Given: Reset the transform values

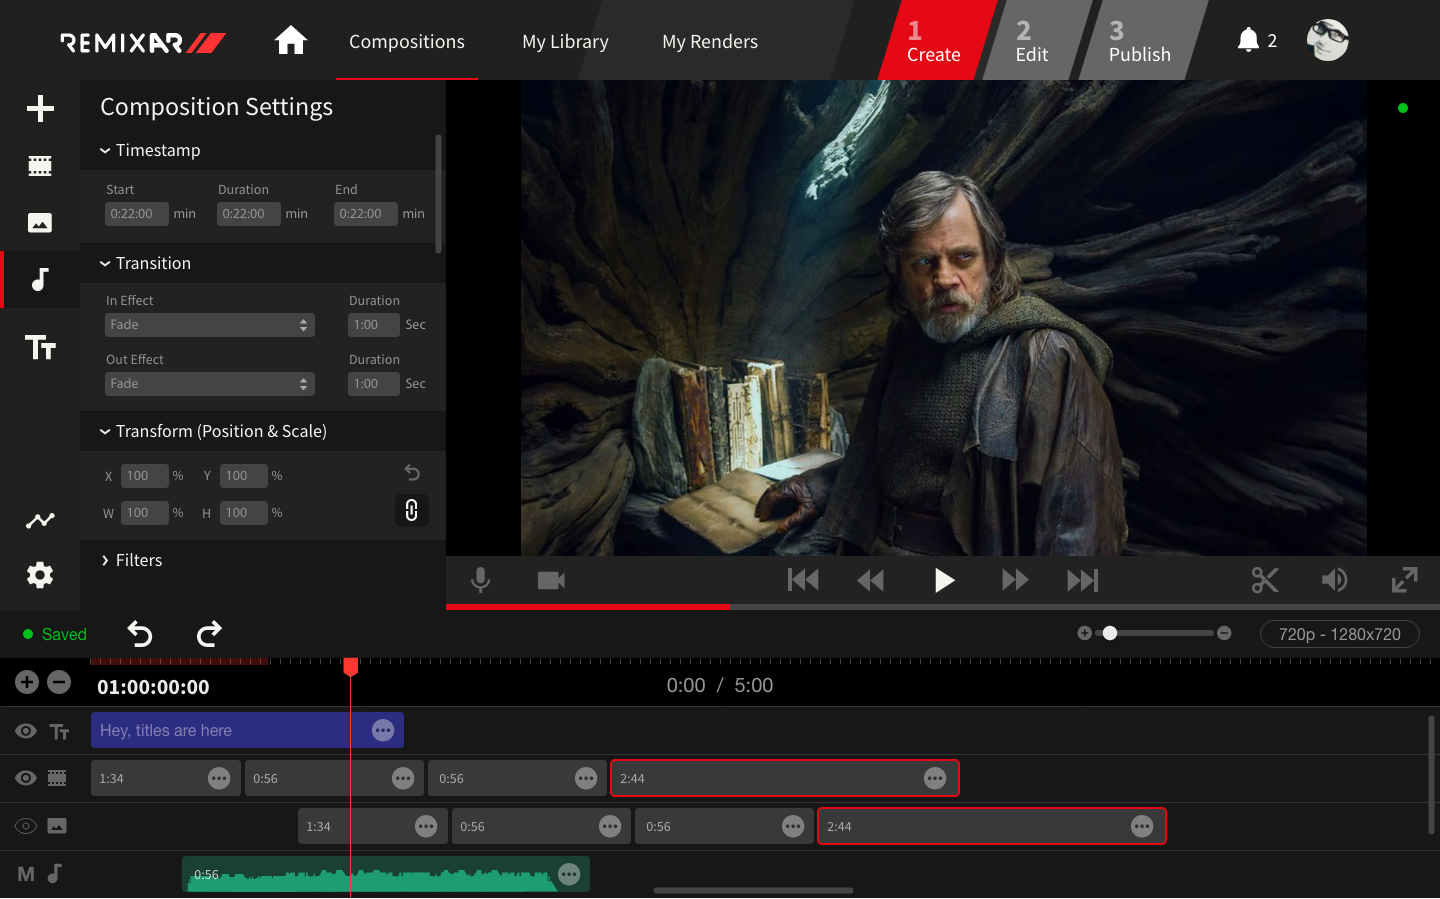Looking at the screenshot, I should 412,472.
